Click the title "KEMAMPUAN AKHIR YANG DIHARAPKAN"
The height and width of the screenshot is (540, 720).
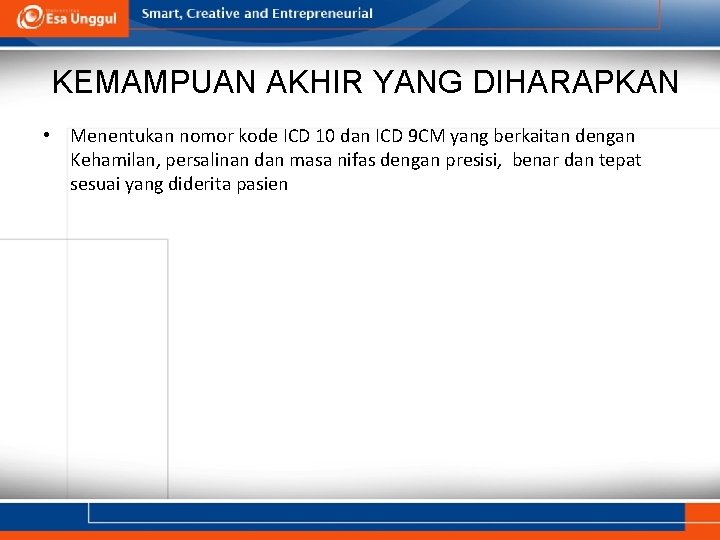[x=365, y=82]
